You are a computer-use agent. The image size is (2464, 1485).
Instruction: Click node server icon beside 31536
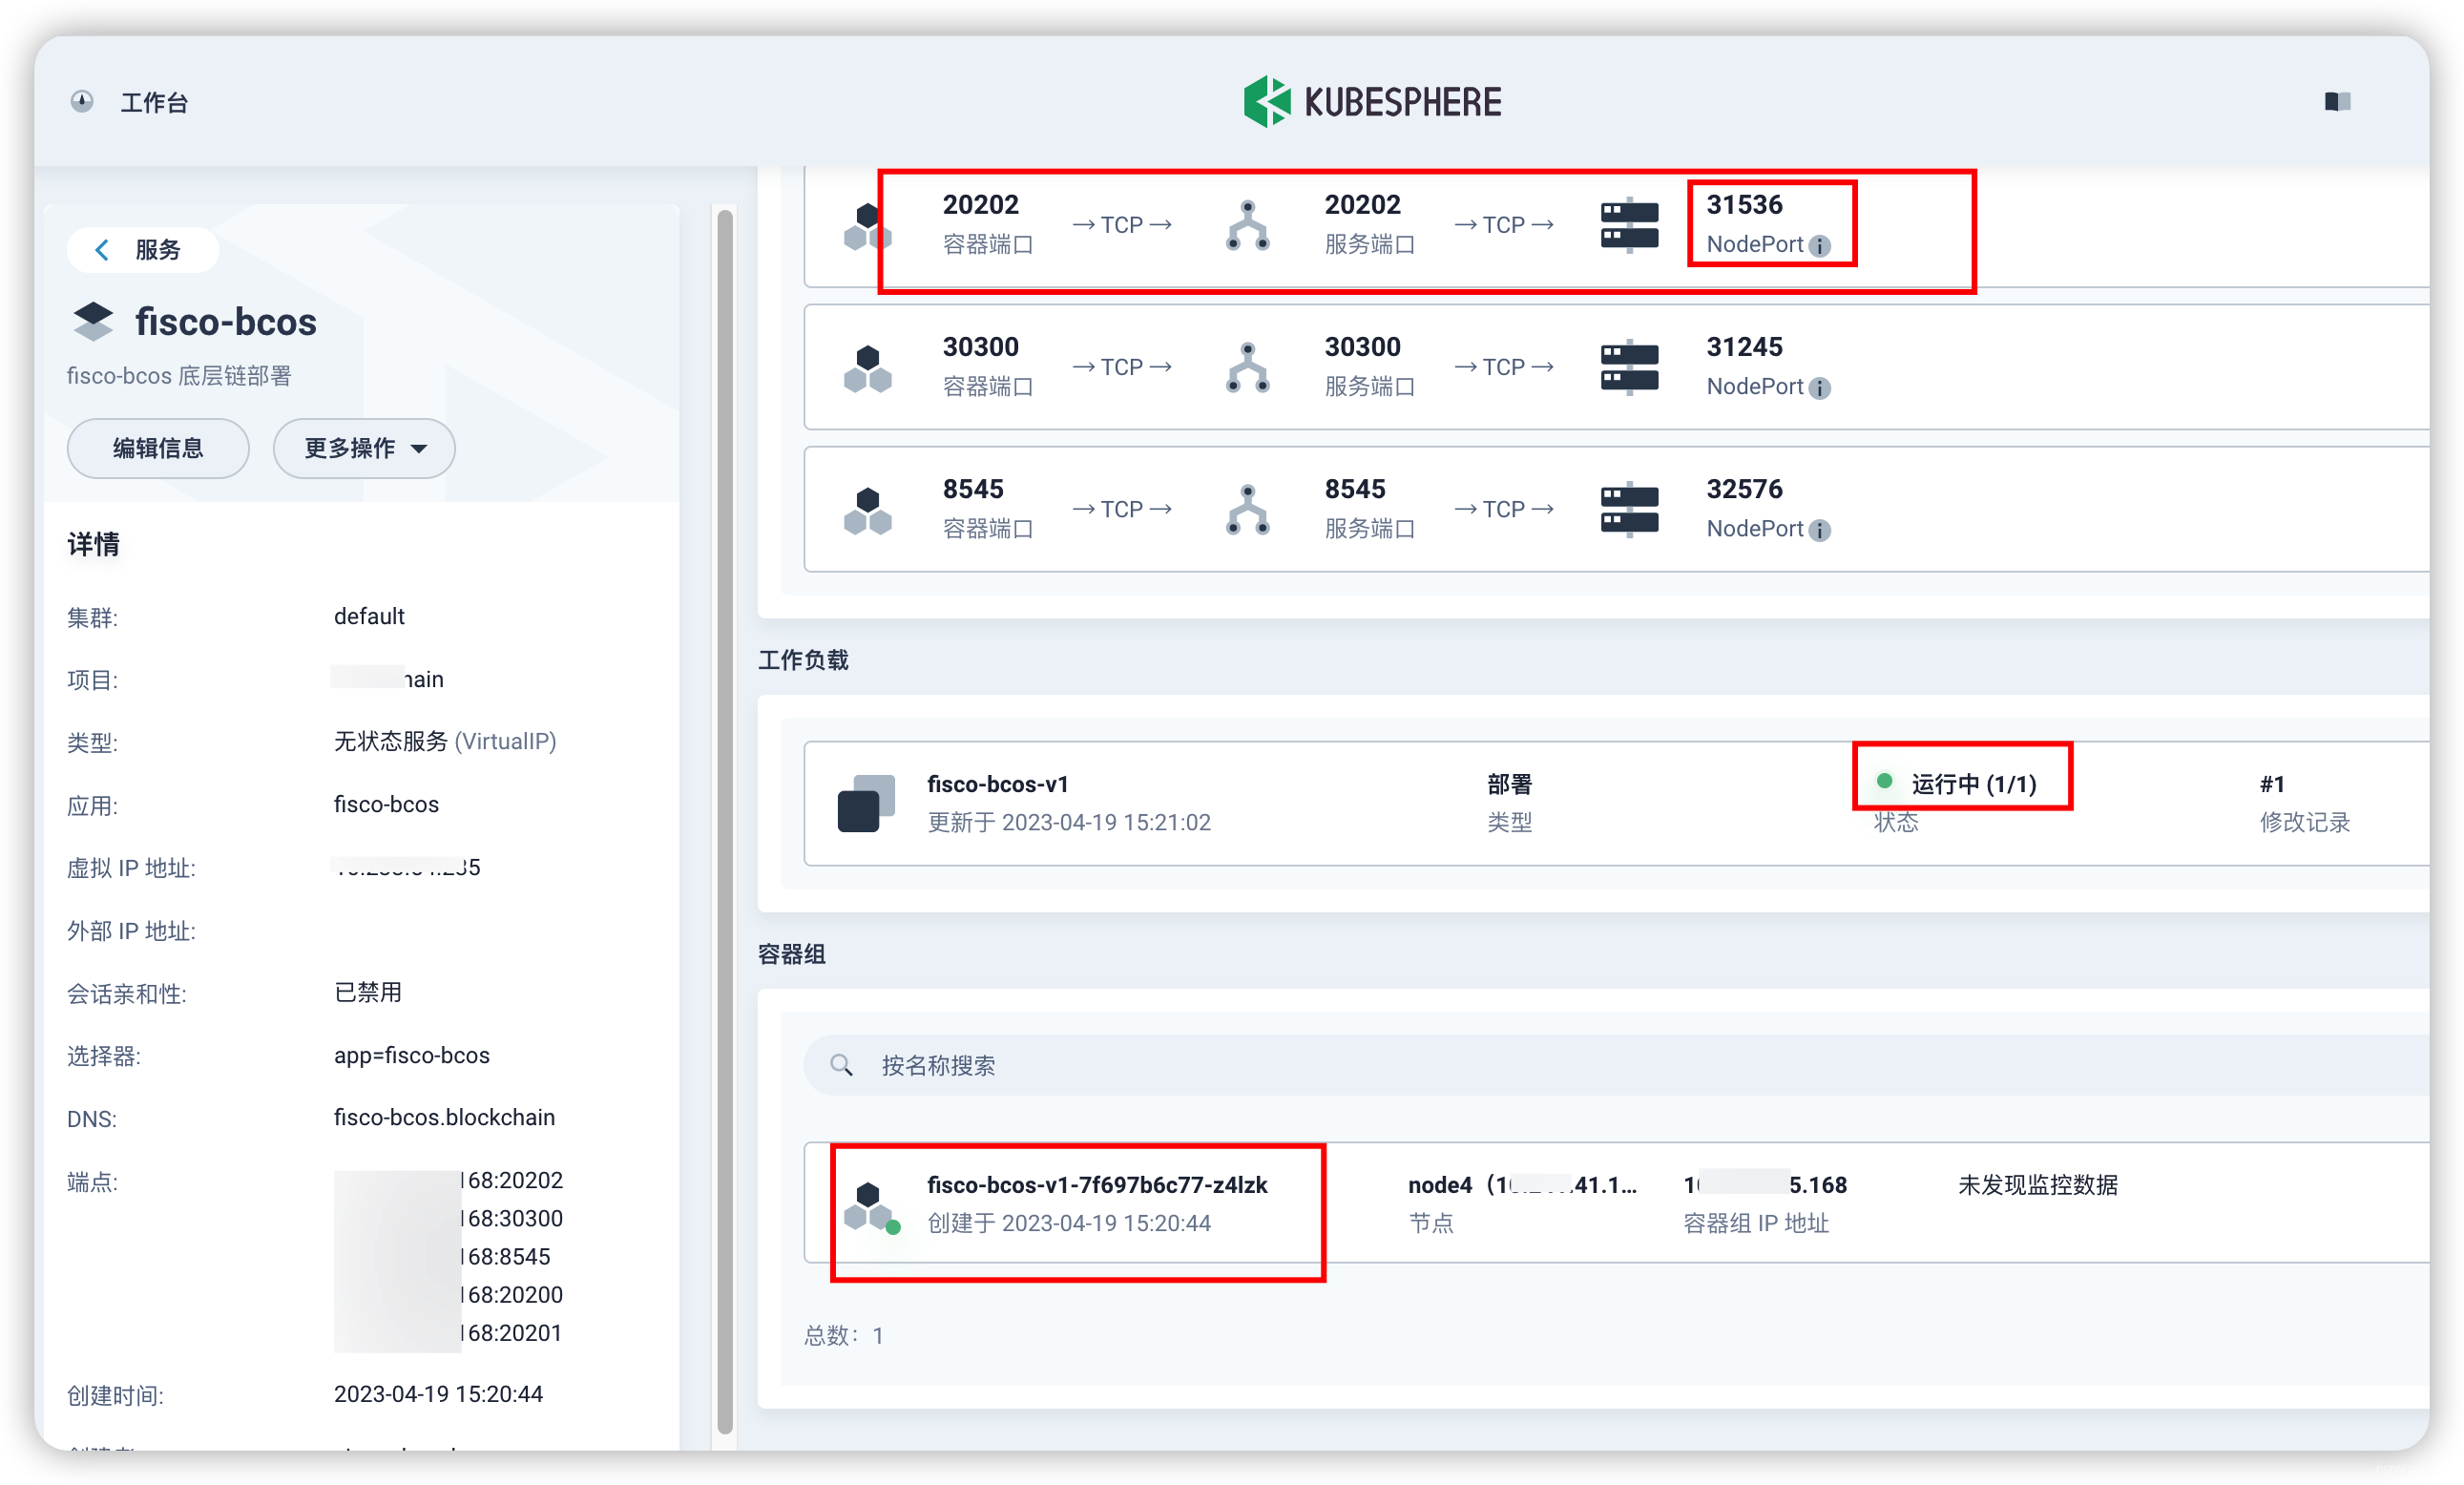[x=1629, y=226]
